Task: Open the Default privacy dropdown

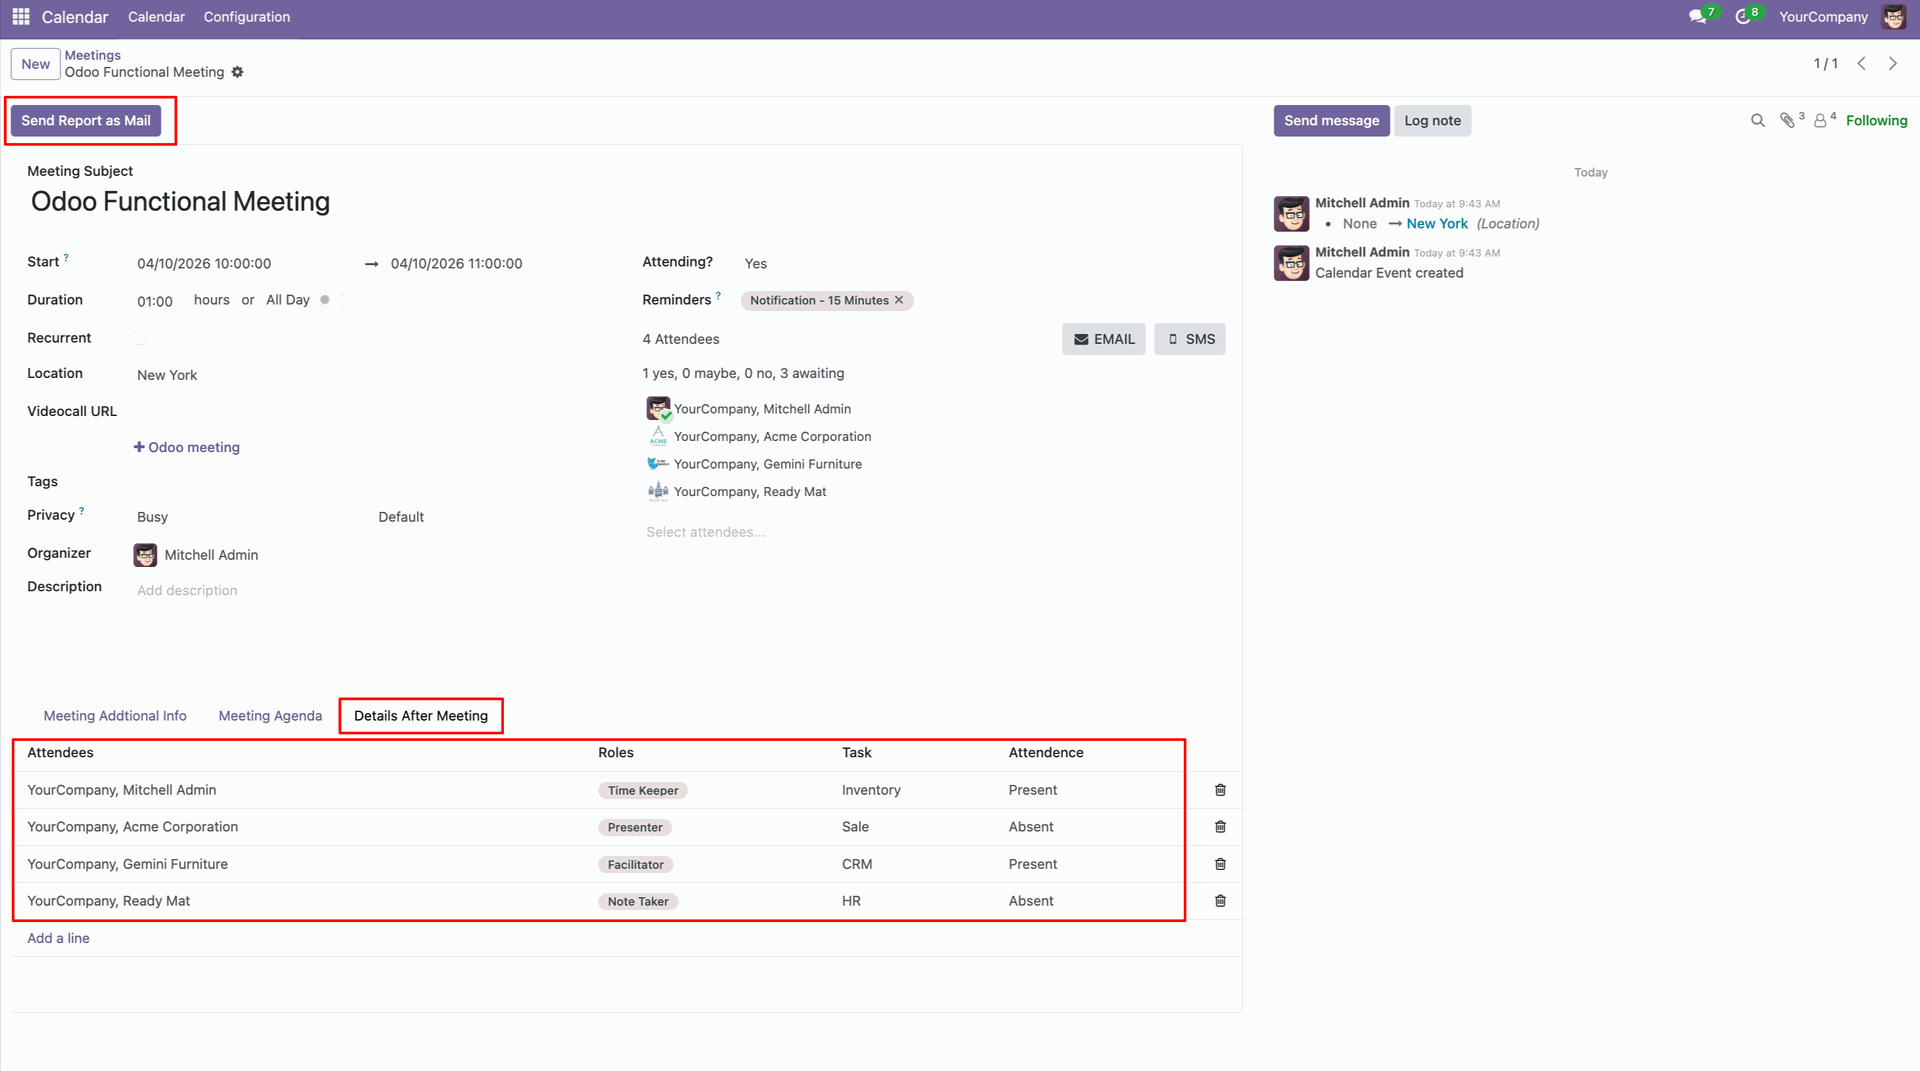Action: tap(490, 517)
